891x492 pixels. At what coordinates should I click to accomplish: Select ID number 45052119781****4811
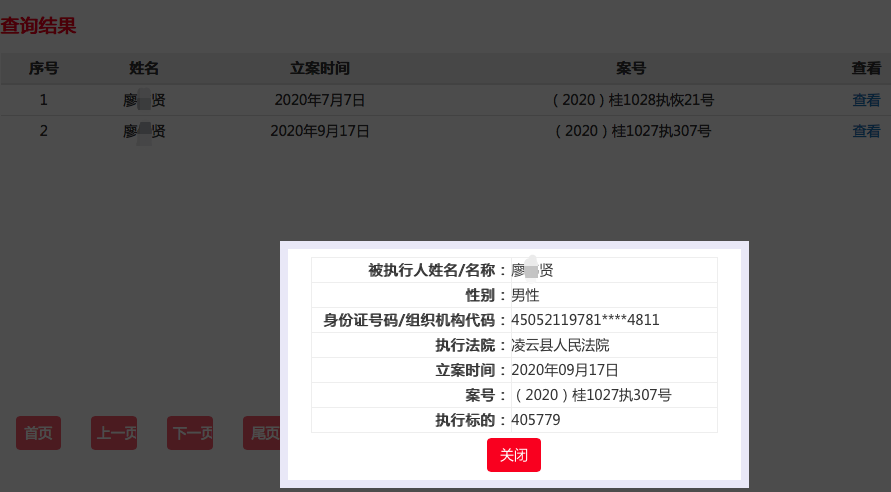(585, 320)
